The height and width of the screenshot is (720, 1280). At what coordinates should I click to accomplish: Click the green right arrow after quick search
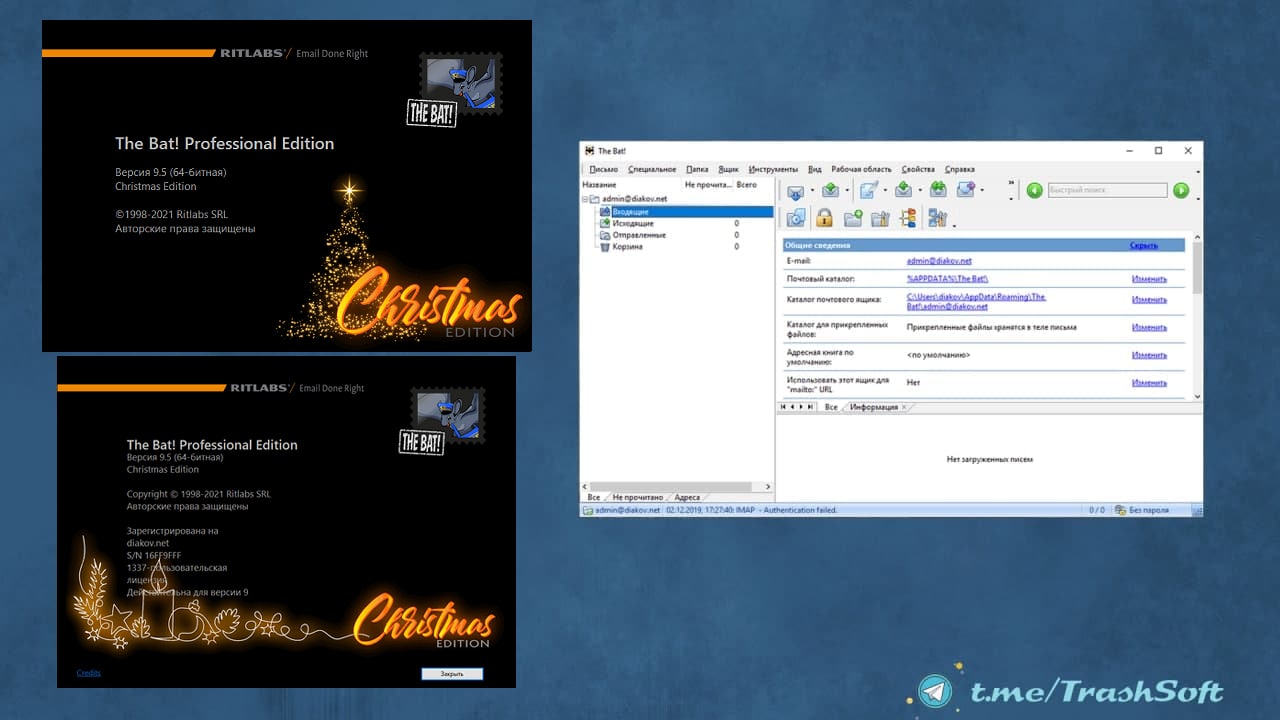pos(1181,190)
